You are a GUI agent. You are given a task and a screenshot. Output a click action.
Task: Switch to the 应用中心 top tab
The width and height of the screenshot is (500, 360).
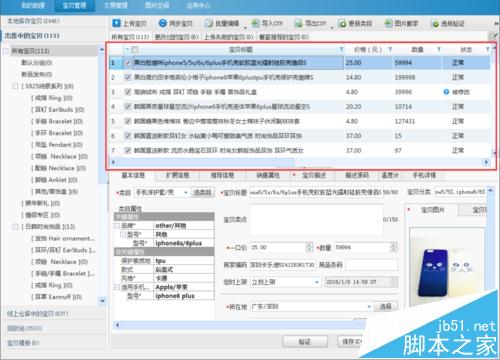198,6
